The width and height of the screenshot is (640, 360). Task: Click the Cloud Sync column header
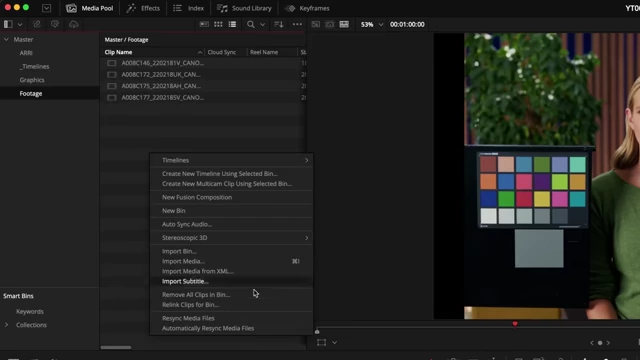[x=222, y=52]
